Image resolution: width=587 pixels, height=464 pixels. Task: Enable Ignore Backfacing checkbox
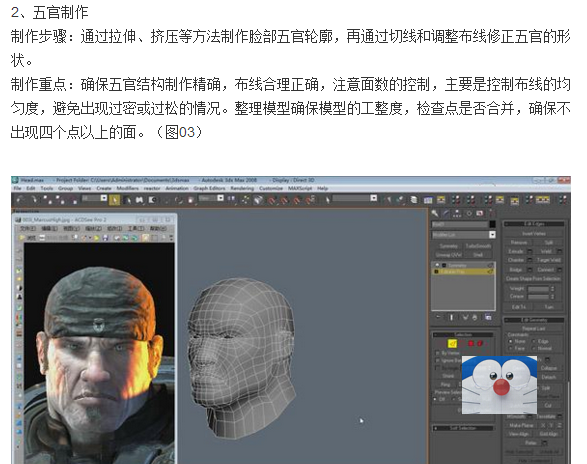438,360
